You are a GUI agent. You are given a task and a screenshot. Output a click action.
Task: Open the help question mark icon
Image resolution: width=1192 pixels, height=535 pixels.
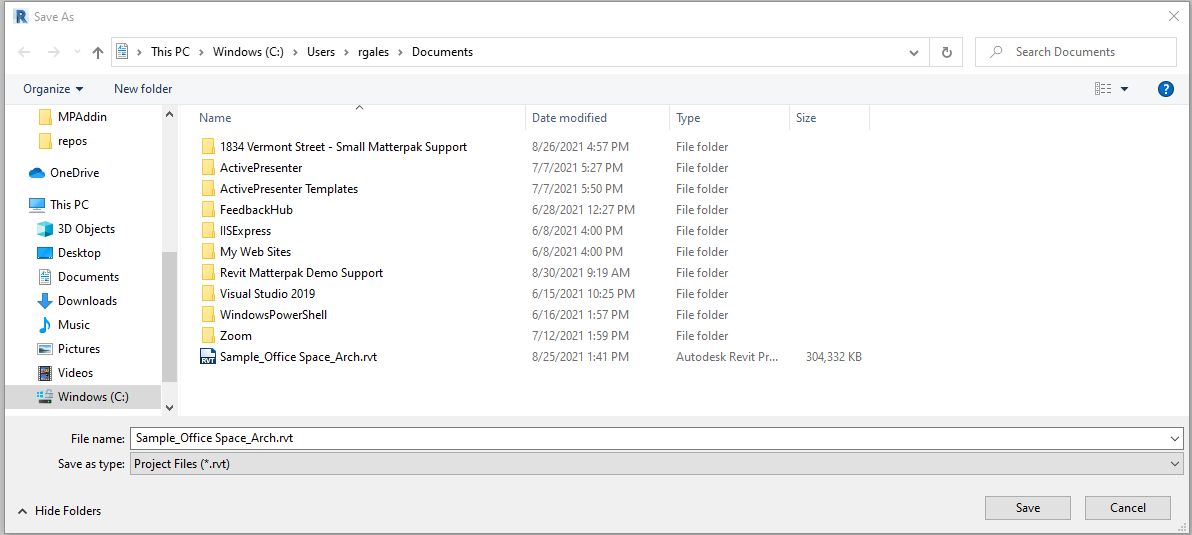(x=1165, y=89)
